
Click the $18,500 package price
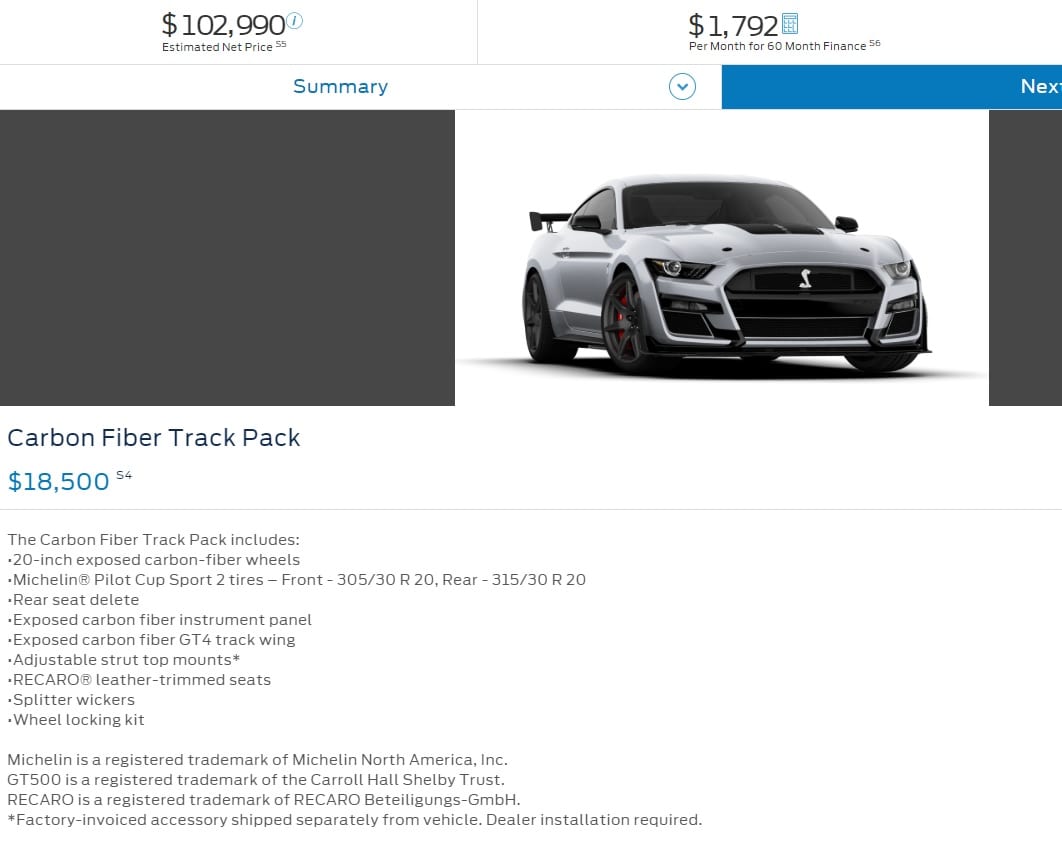[x=58, y=481]
